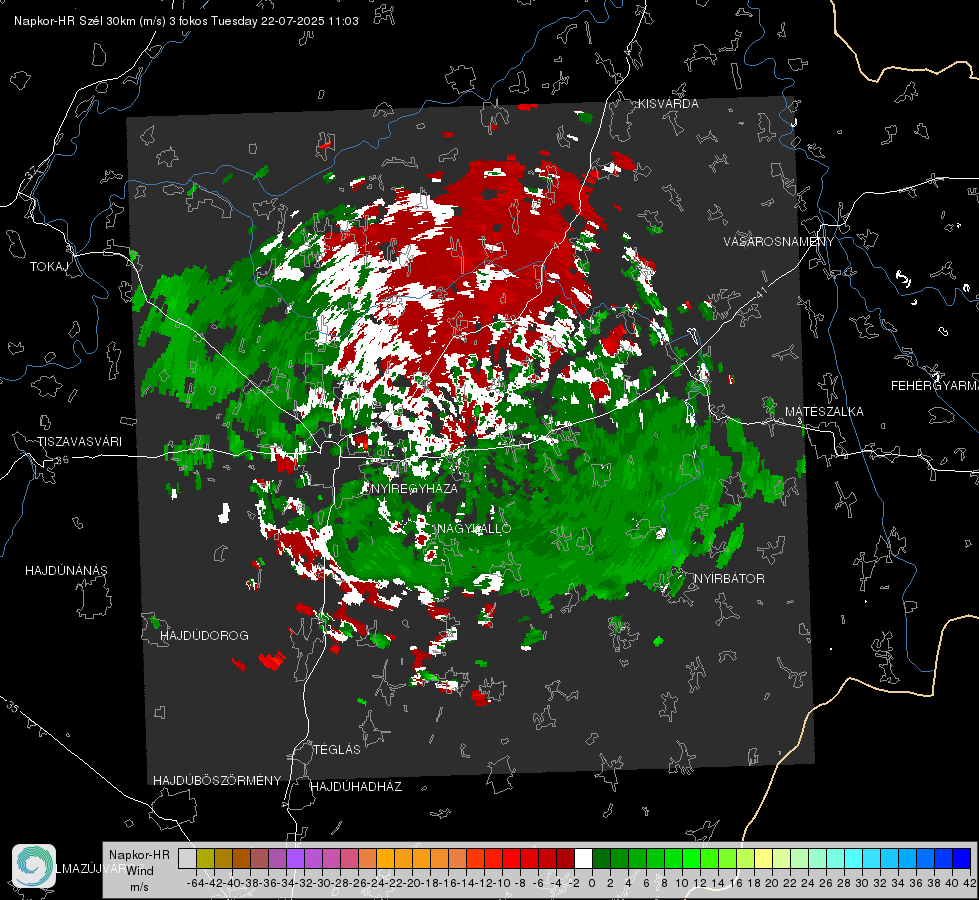Select the white zero-velocity legend swatch
Screen dimensions: 979x900
point(583,858)
